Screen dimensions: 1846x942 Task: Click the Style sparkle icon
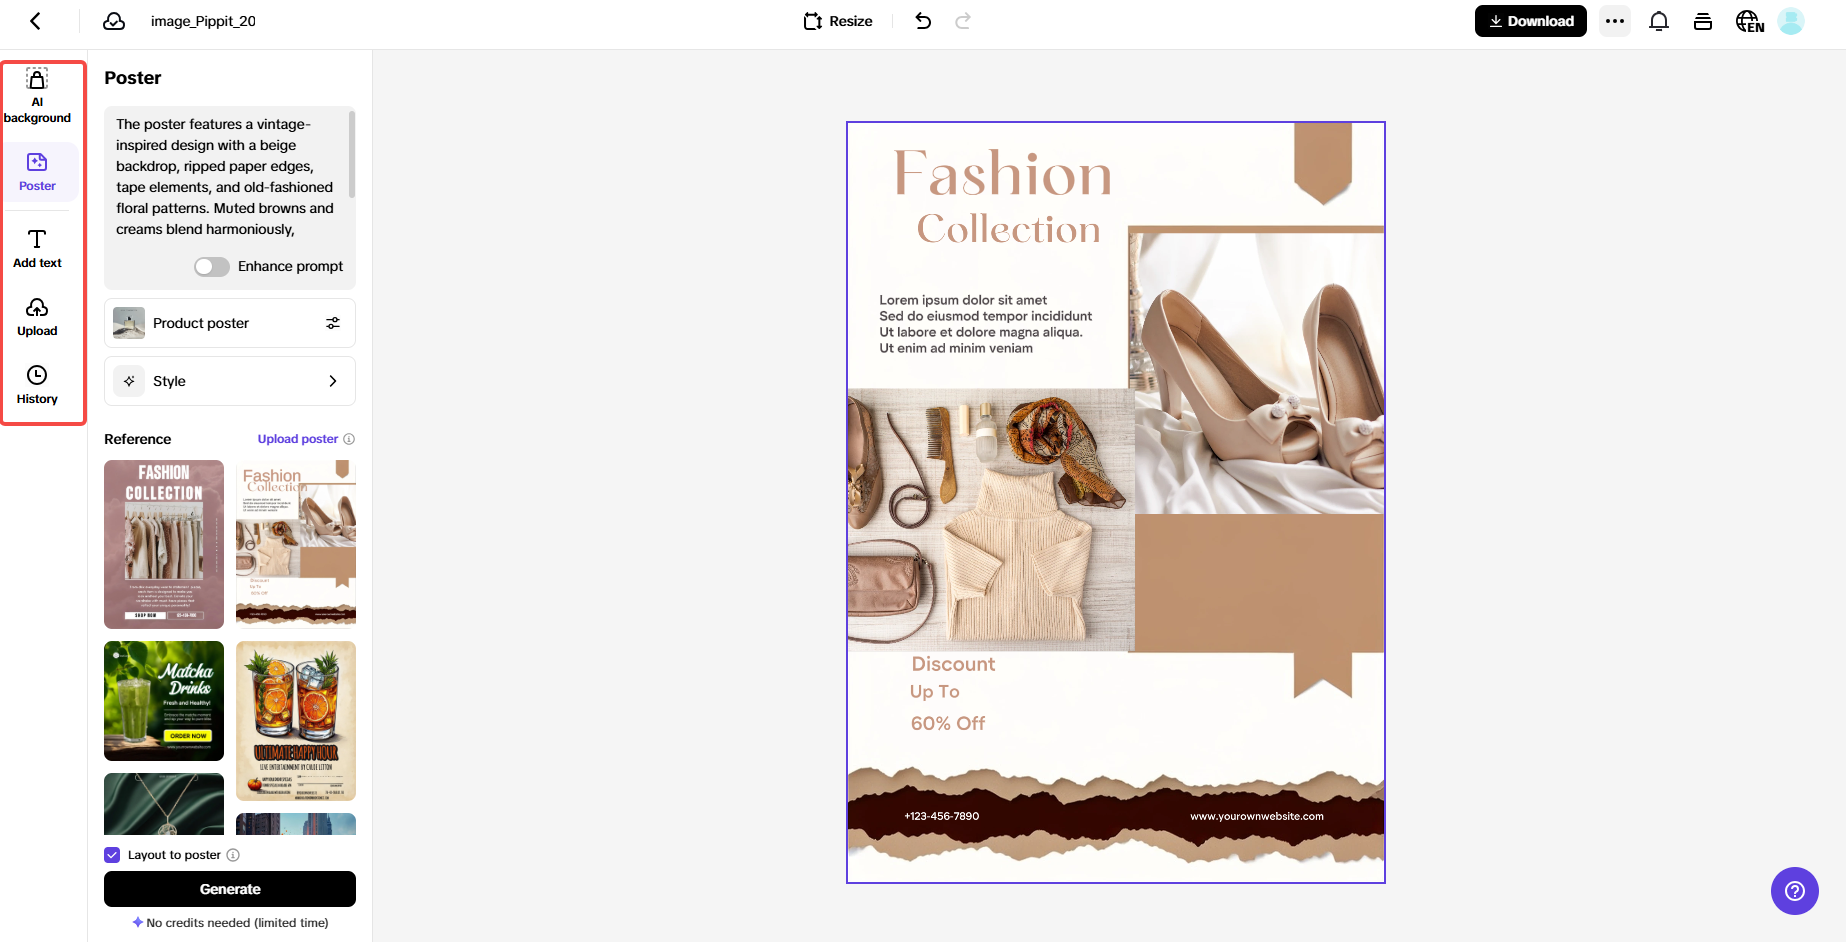click(x=129, y=381)
